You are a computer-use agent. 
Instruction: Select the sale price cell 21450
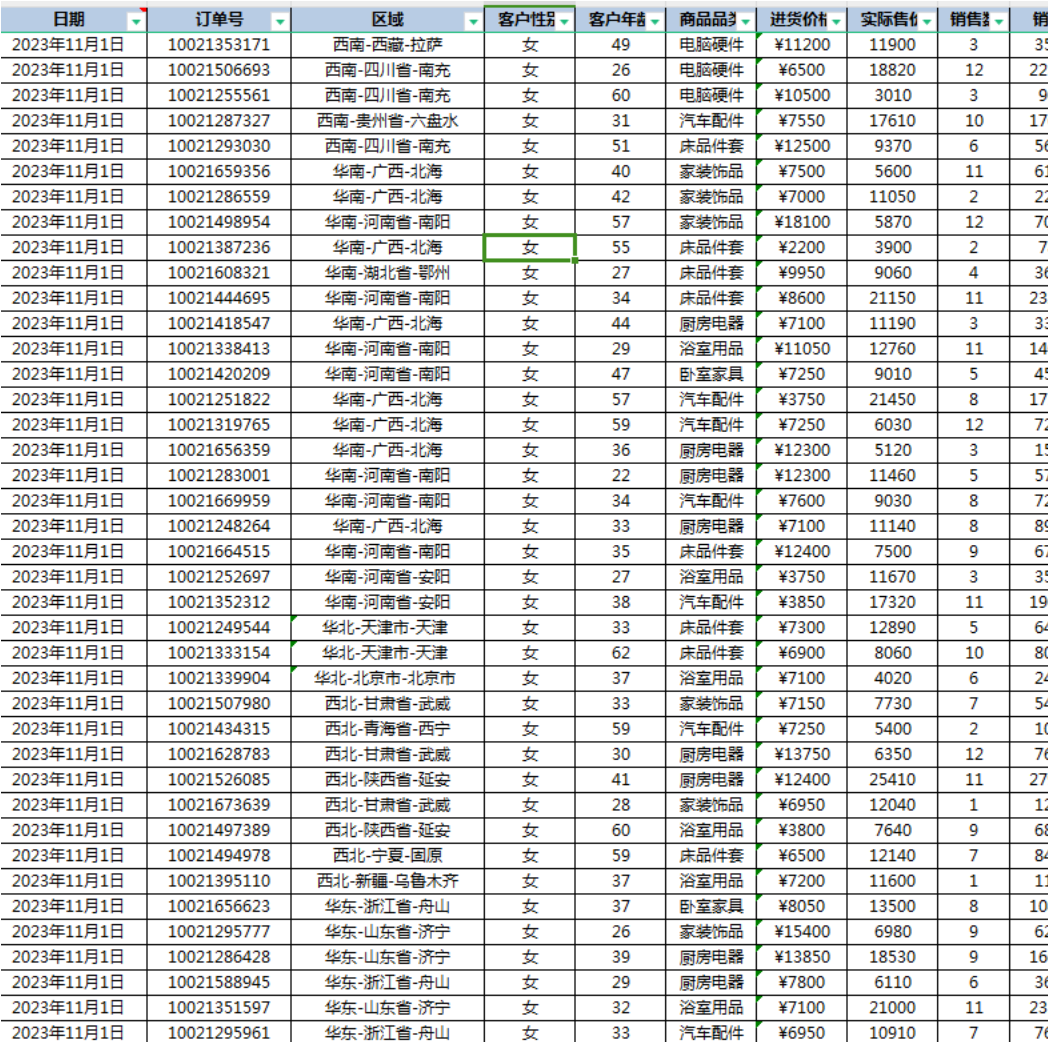point(892,400)
